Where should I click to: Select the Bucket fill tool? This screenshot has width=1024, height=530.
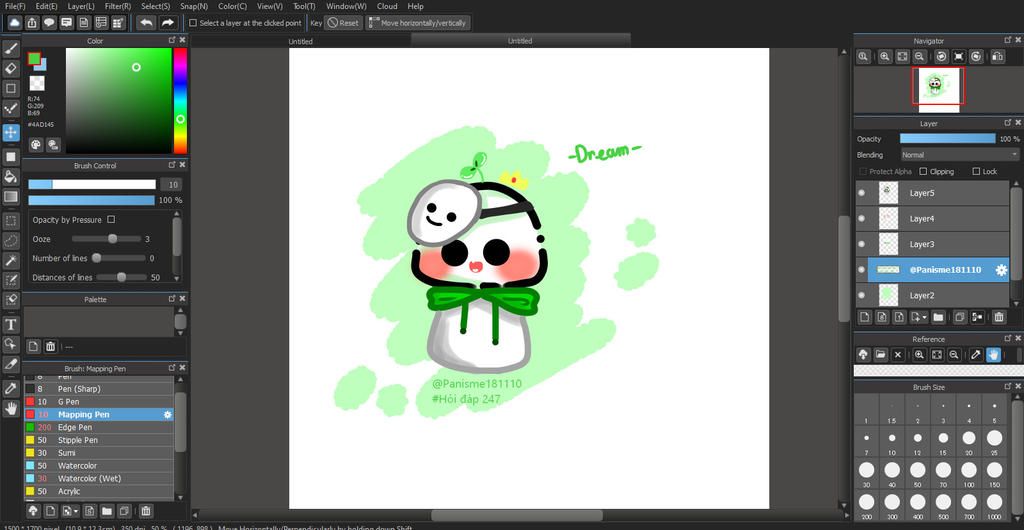[10, 176]
